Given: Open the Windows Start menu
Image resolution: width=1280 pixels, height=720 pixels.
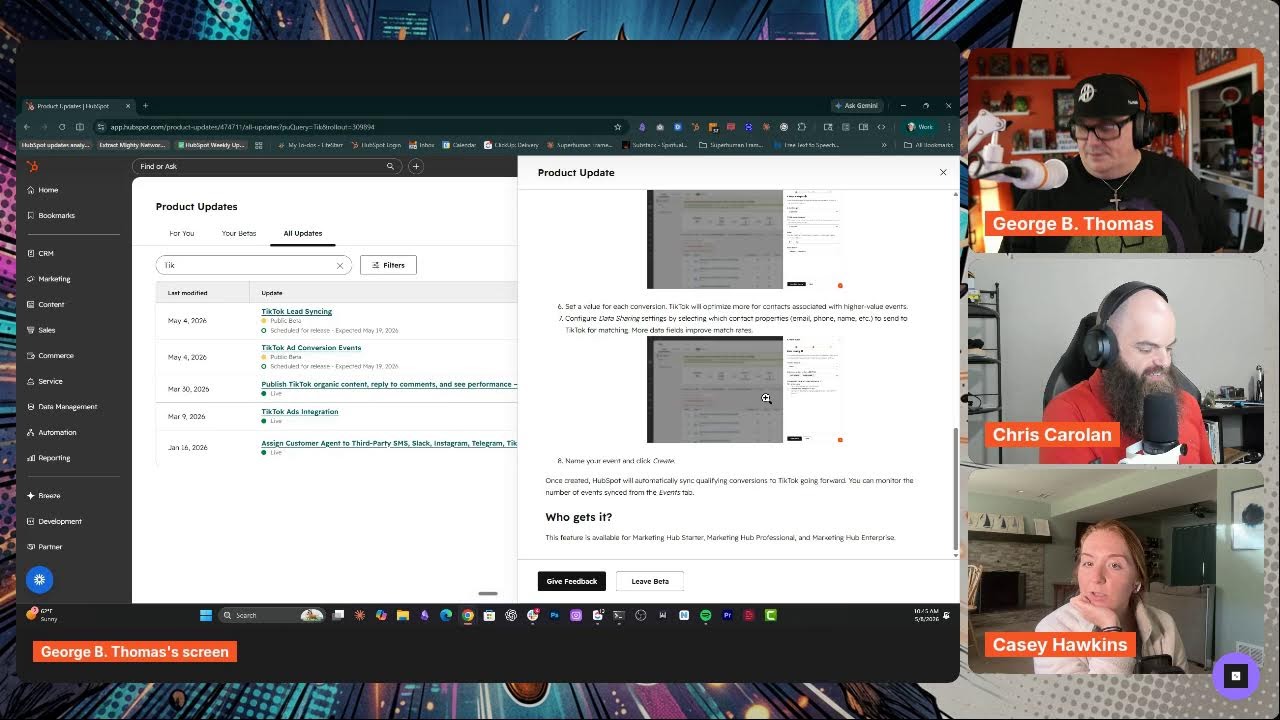Looking at the screenshot, I should 206,615.
